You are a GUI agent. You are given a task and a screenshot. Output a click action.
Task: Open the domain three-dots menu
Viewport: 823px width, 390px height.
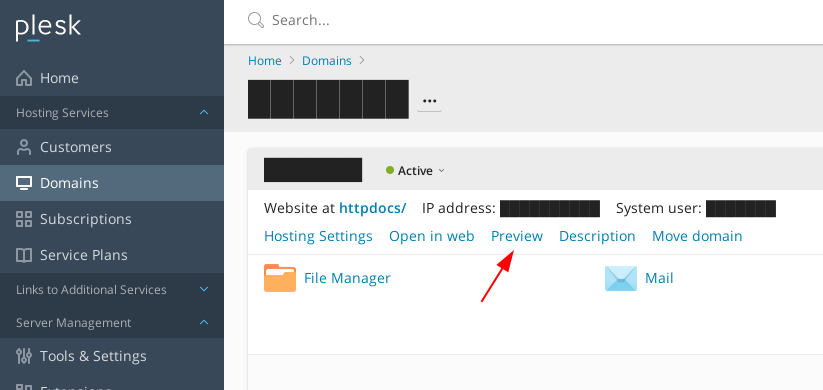coord(429,101)
